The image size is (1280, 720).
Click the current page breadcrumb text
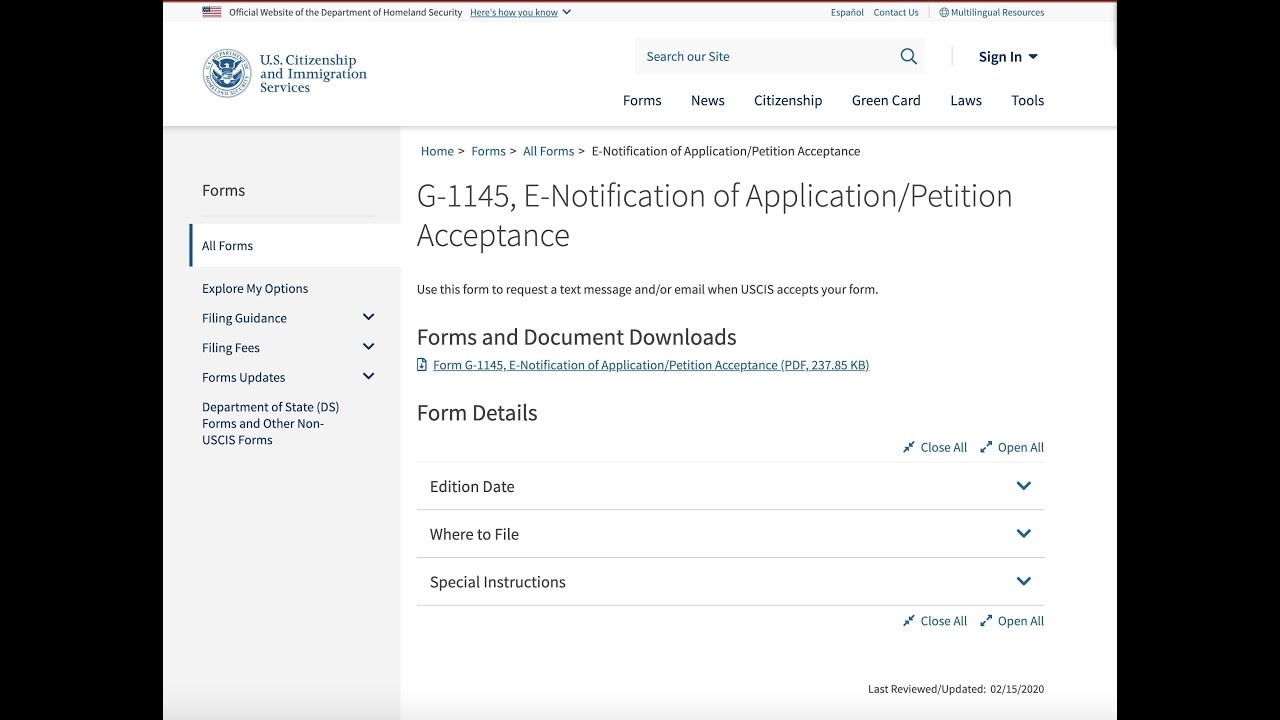[726, 151]
